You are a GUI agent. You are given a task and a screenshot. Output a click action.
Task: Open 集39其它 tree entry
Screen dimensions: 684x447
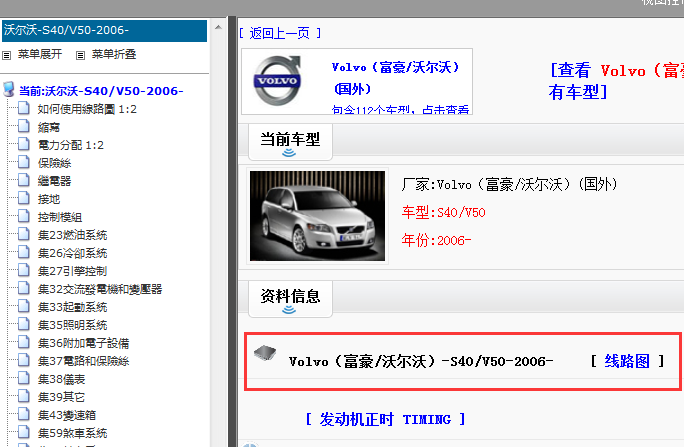click(62, 397)
